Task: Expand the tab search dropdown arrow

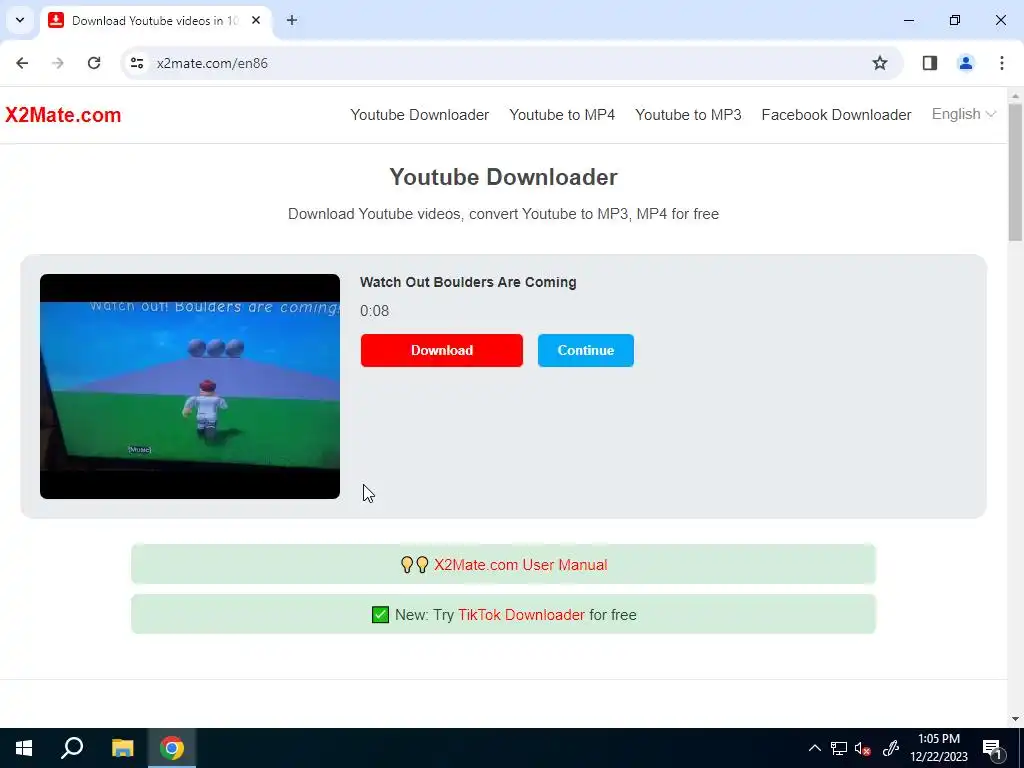Action: pyautogui.click(x=20, y=21)
